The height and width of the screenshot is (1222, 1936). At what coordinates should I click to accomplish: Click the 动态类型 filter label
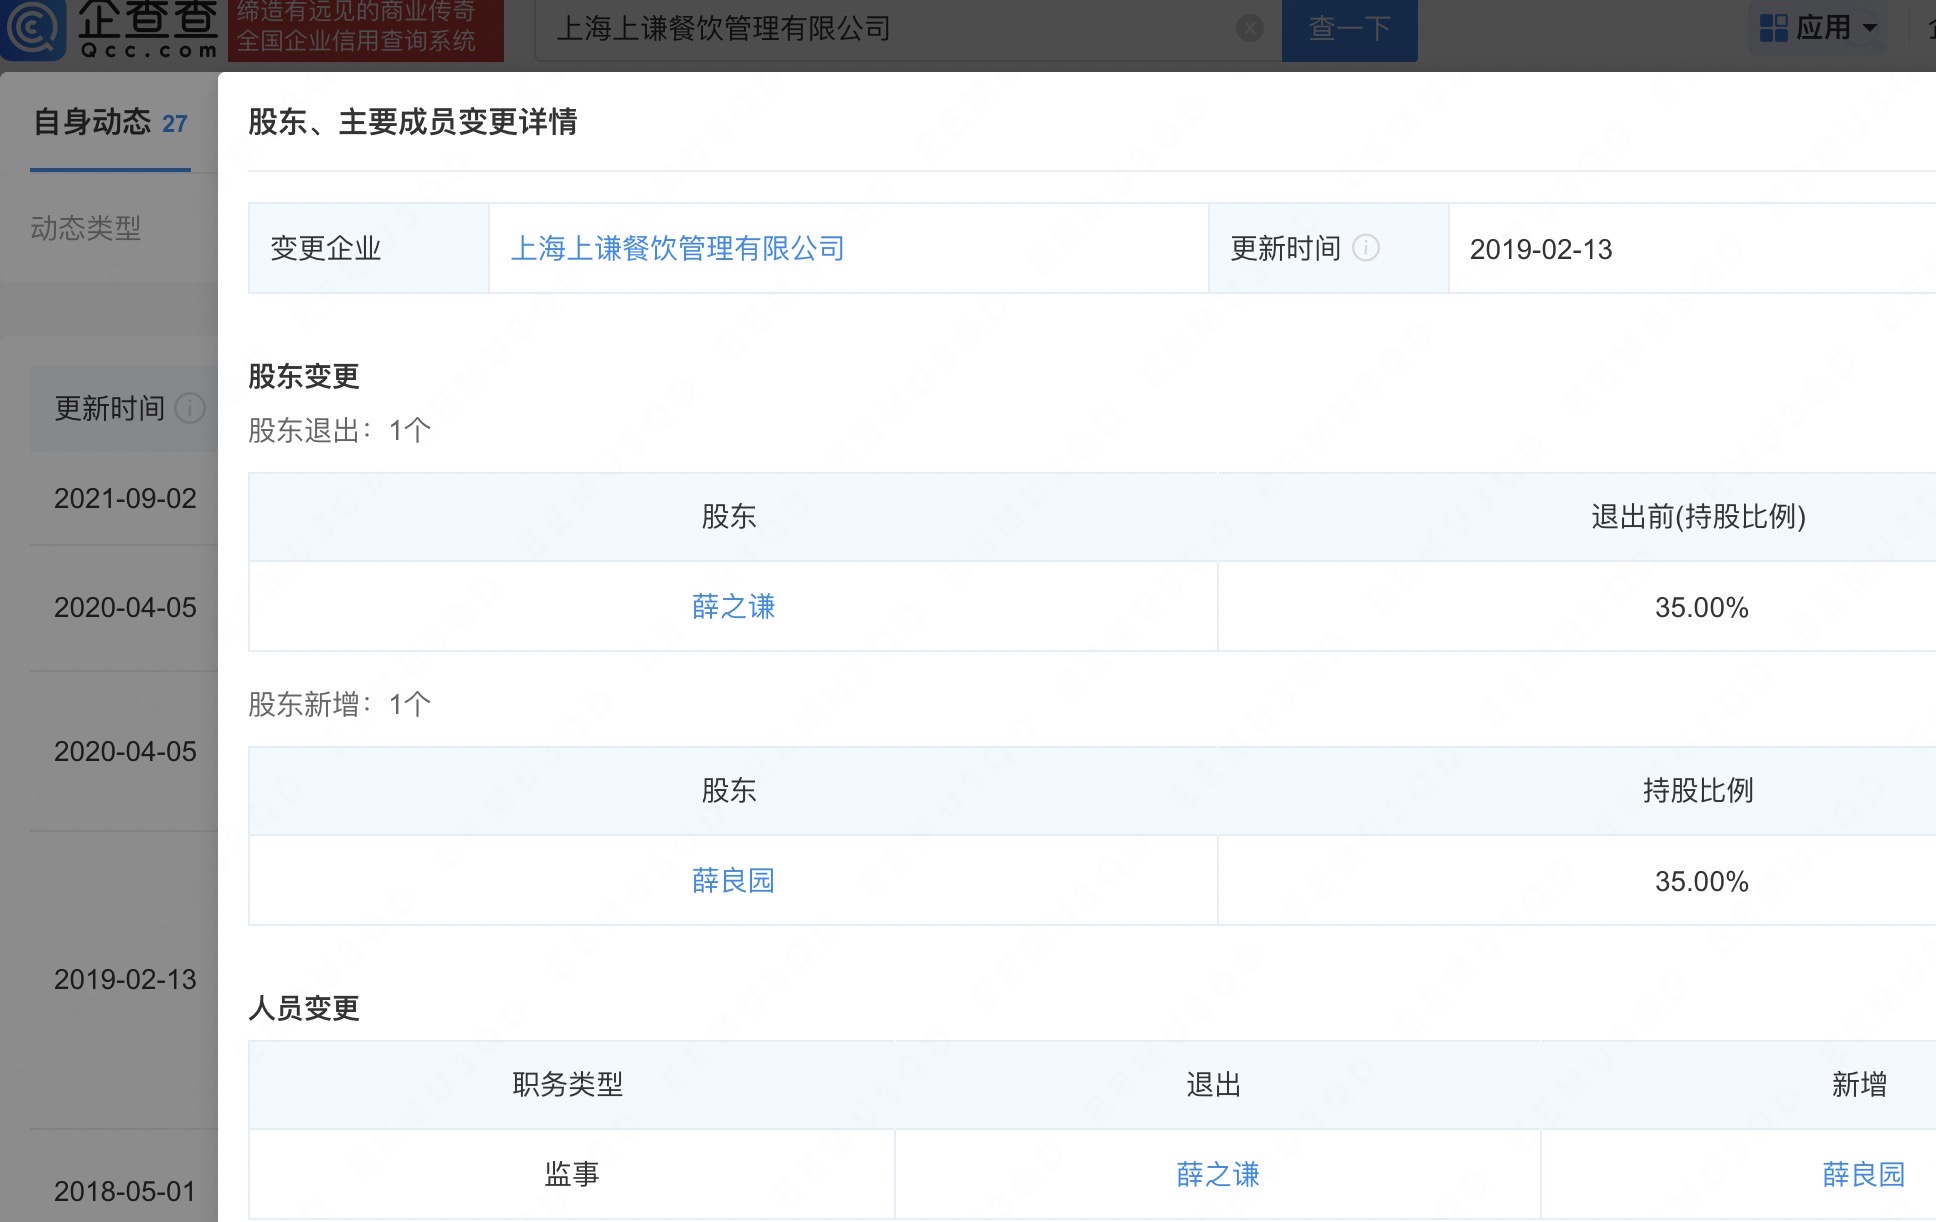86,229
